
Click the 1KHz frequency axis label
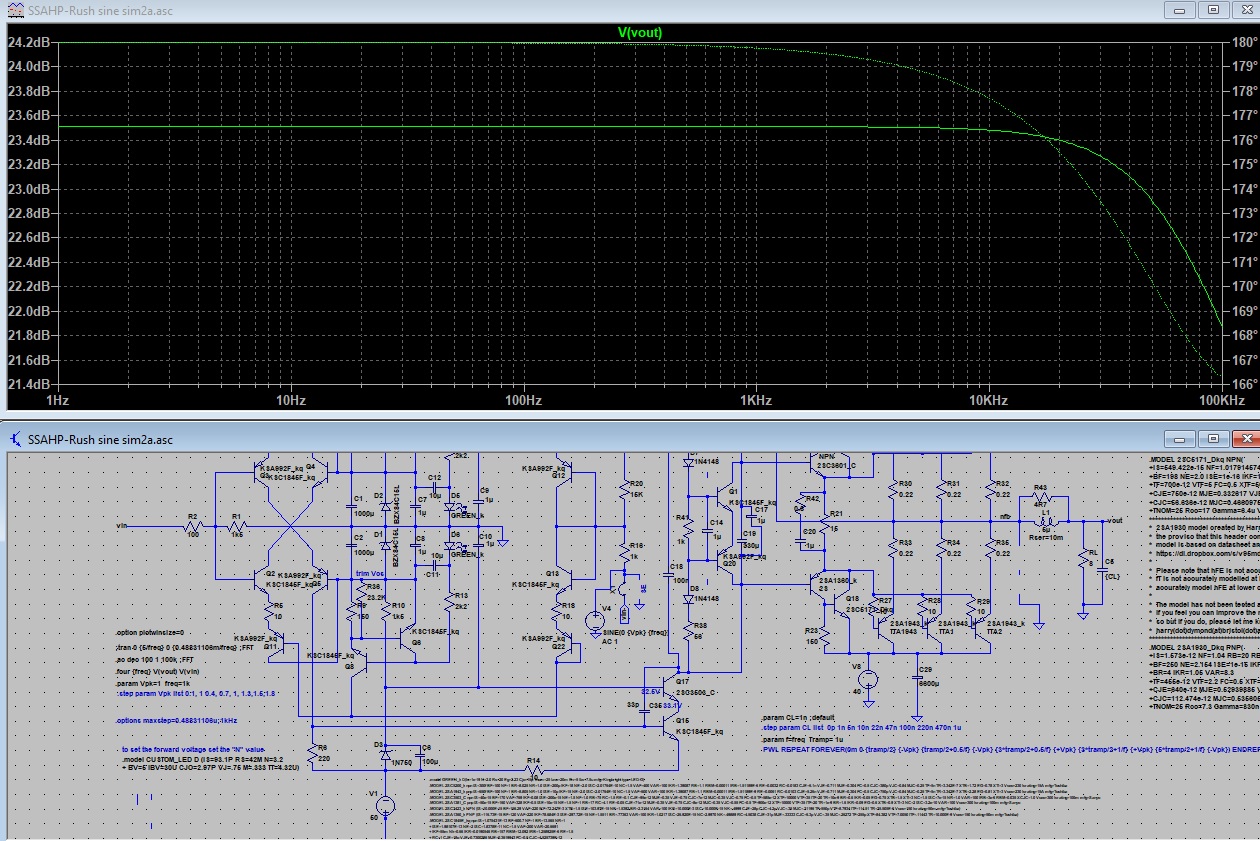click(x=757, y=400)
